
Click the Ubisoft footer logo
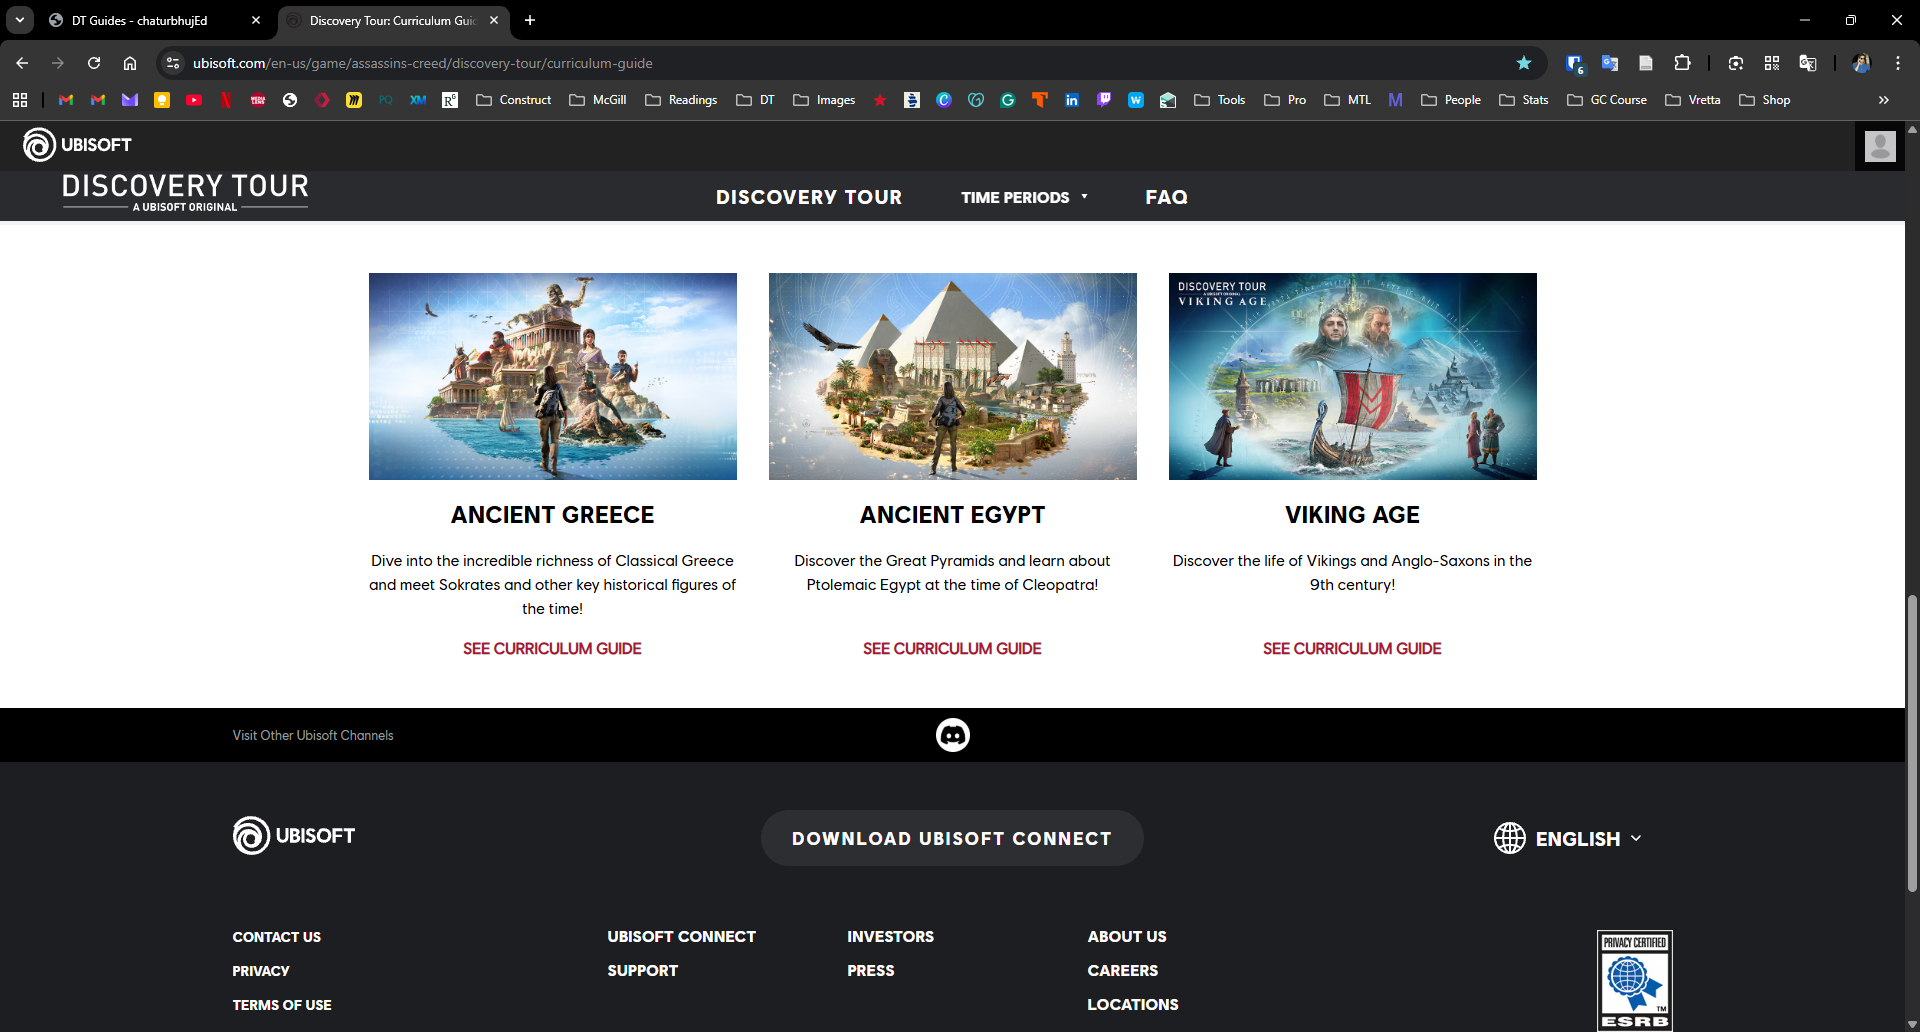(294, 836)
